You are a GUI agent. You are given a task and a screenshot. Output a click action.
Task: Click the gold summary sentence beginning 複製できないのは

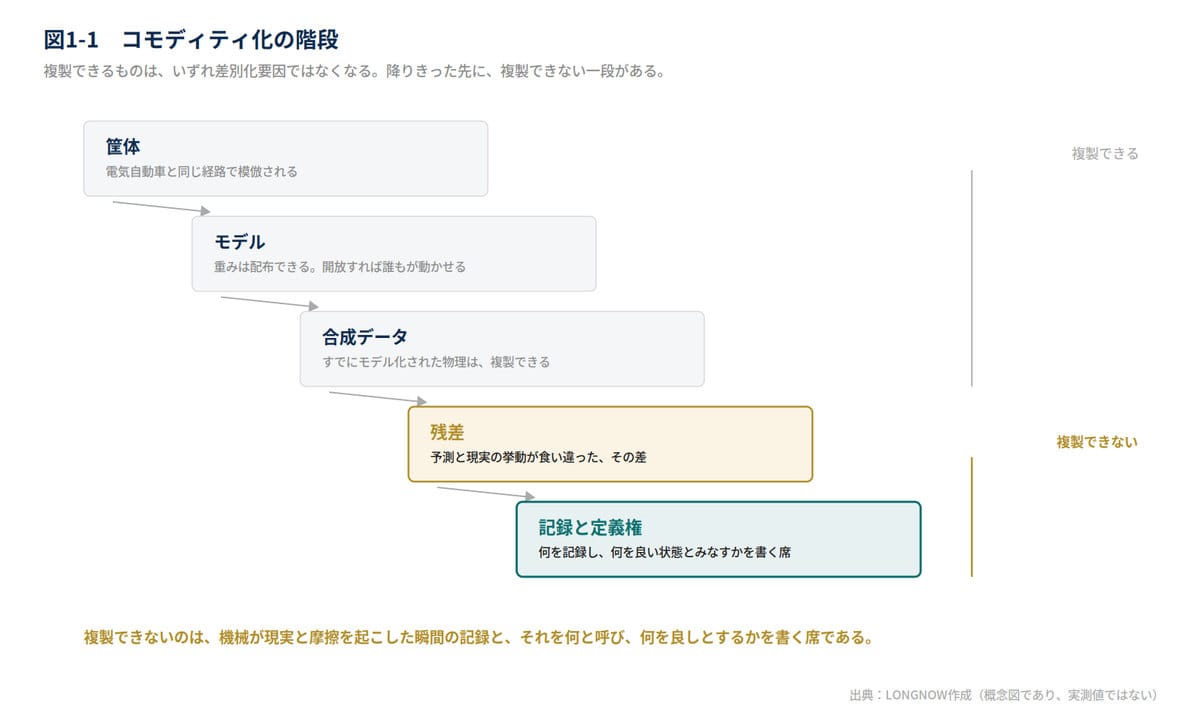pos(478,637)
